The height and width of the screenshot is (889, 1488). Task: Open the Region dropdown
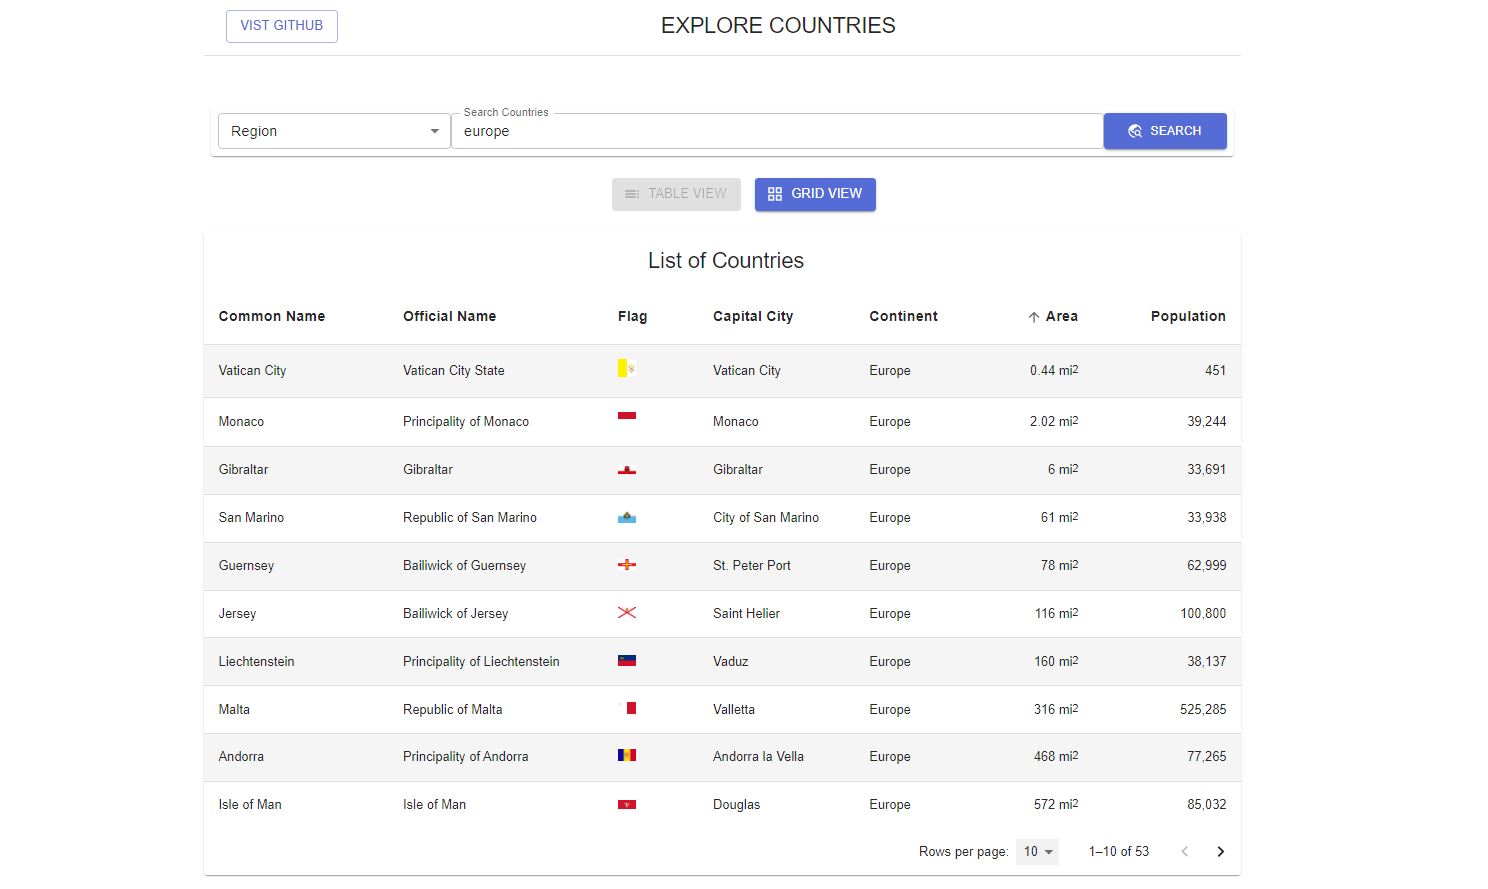[x=334, y=131]
